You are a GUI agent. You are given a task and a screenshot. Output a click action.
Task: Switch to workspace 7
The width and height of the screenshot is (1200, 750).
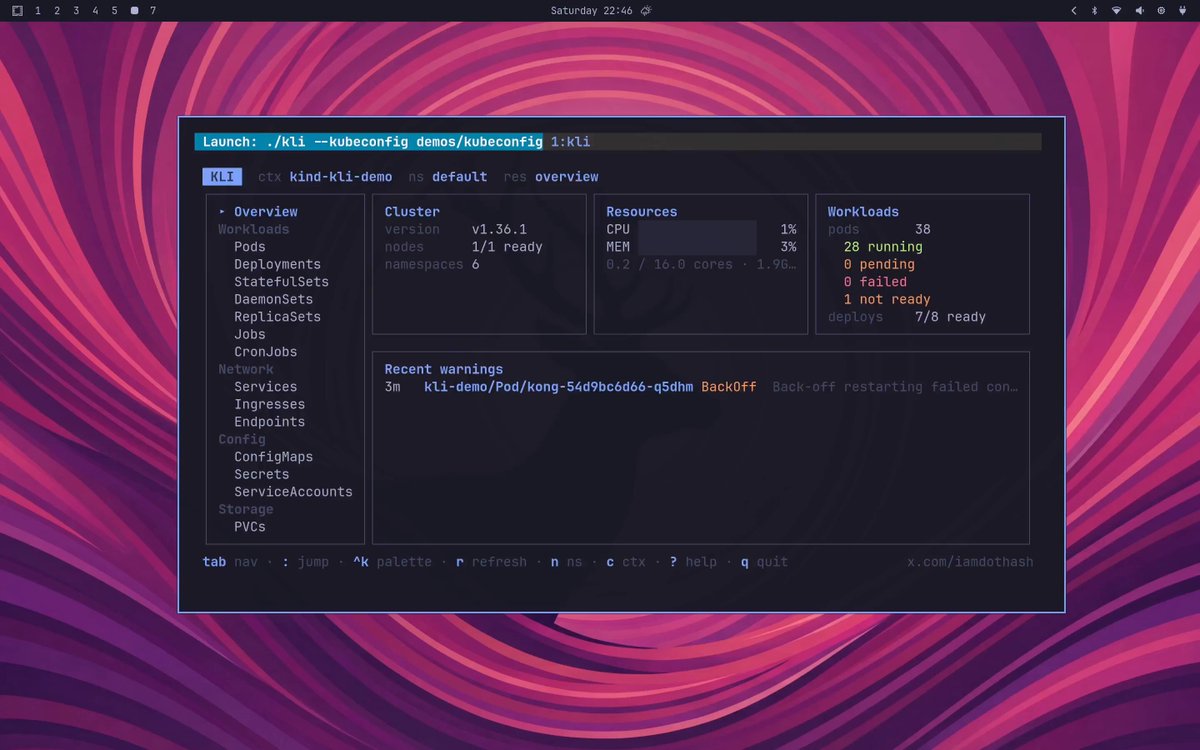click(x=153, y=10)
